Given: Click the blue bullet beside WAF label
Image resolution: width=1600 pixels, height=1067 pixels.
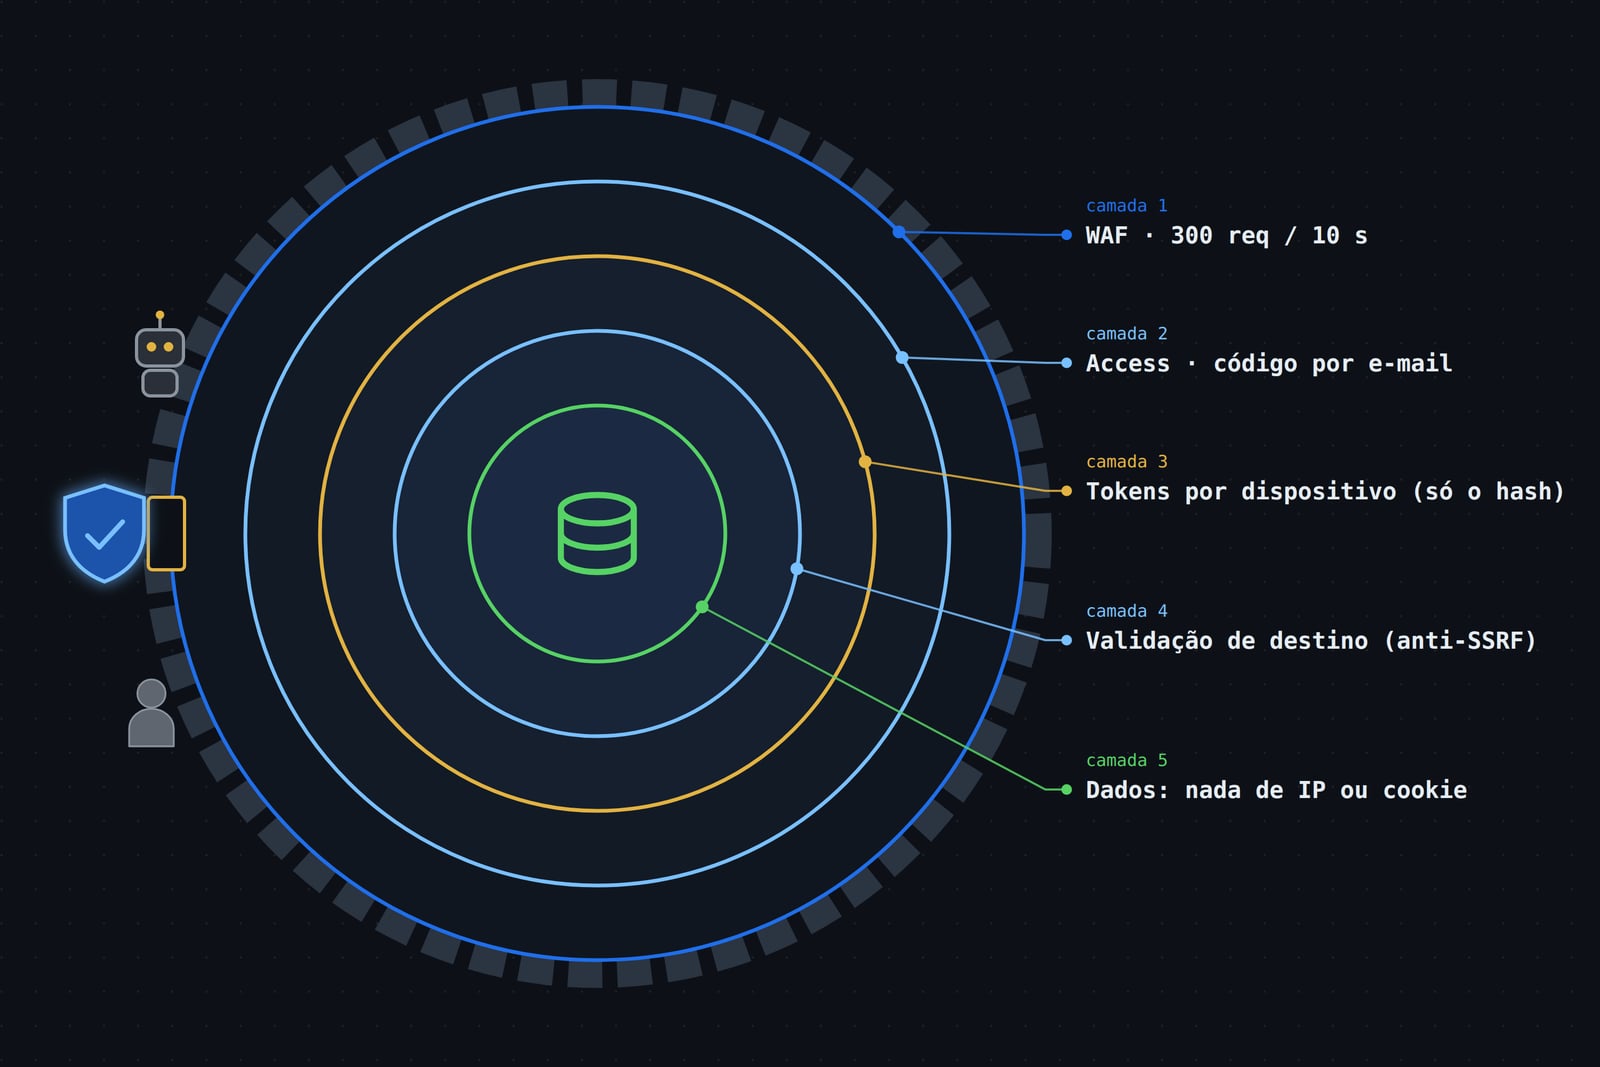Looking at the screenshot, I should pyautogui.click(x=1066, y=235).
